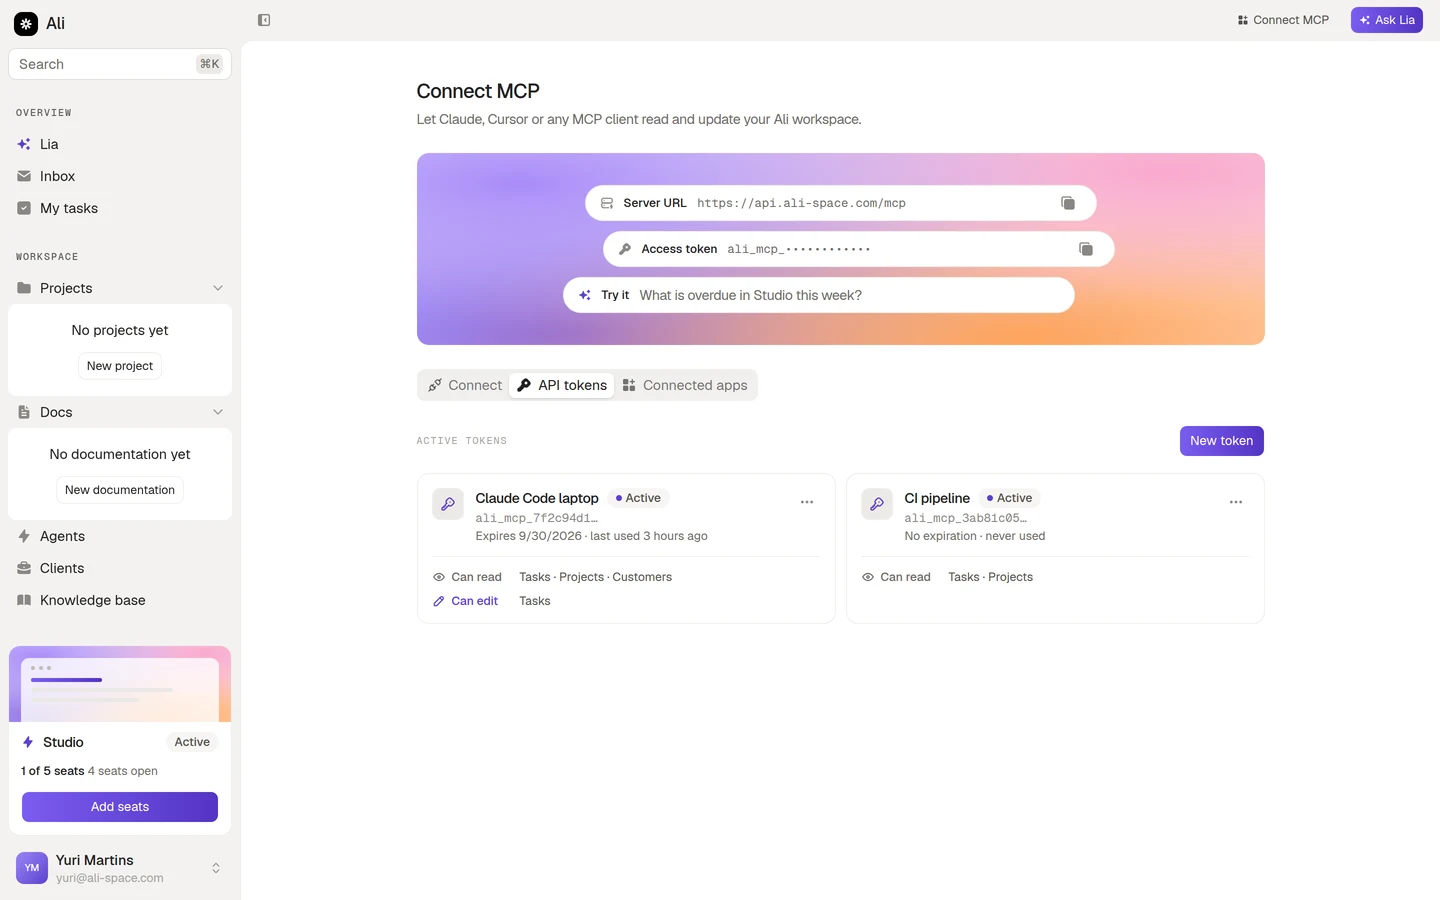Open the Knowledge base page
Screen dimensions: 1440x900
[120, 600]
